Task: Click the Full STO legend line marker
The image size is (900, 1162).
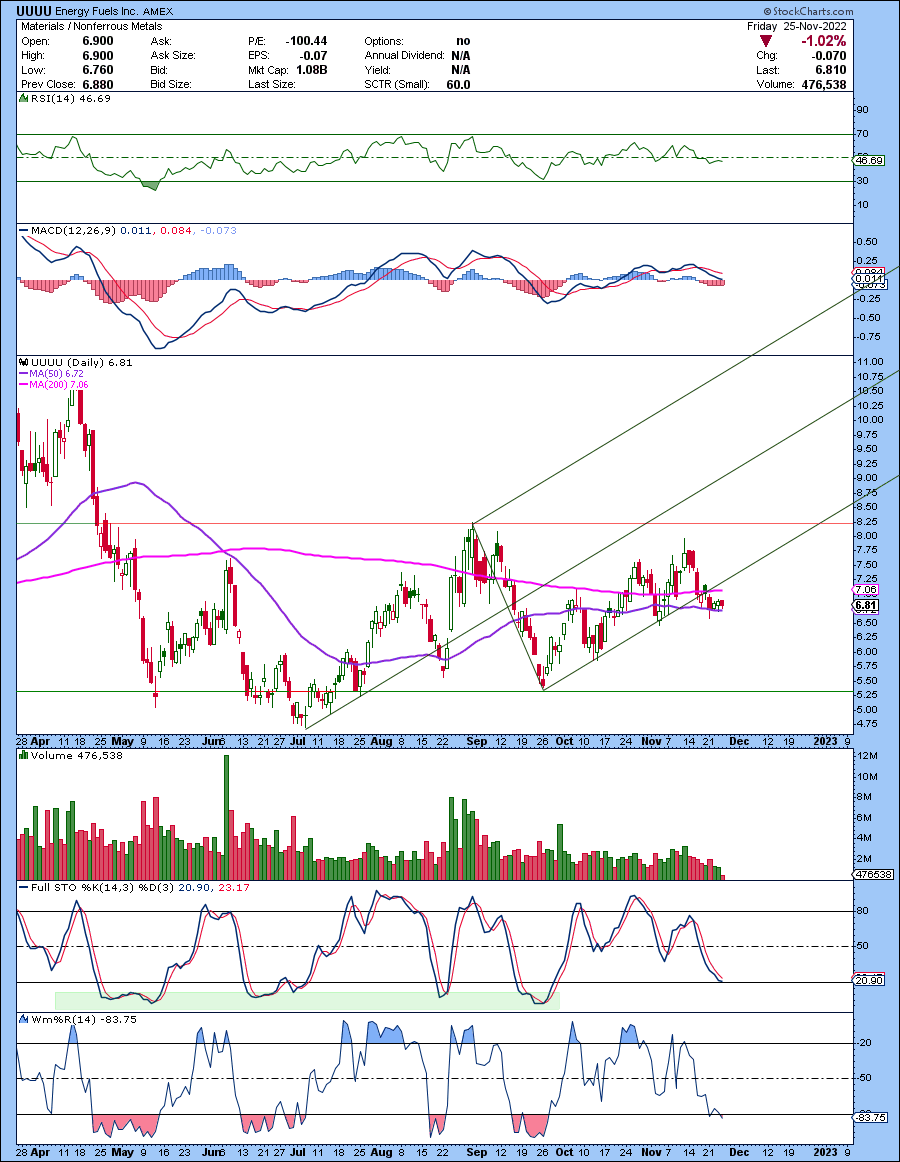Action: pyautogui.click(x=24, y=887)
